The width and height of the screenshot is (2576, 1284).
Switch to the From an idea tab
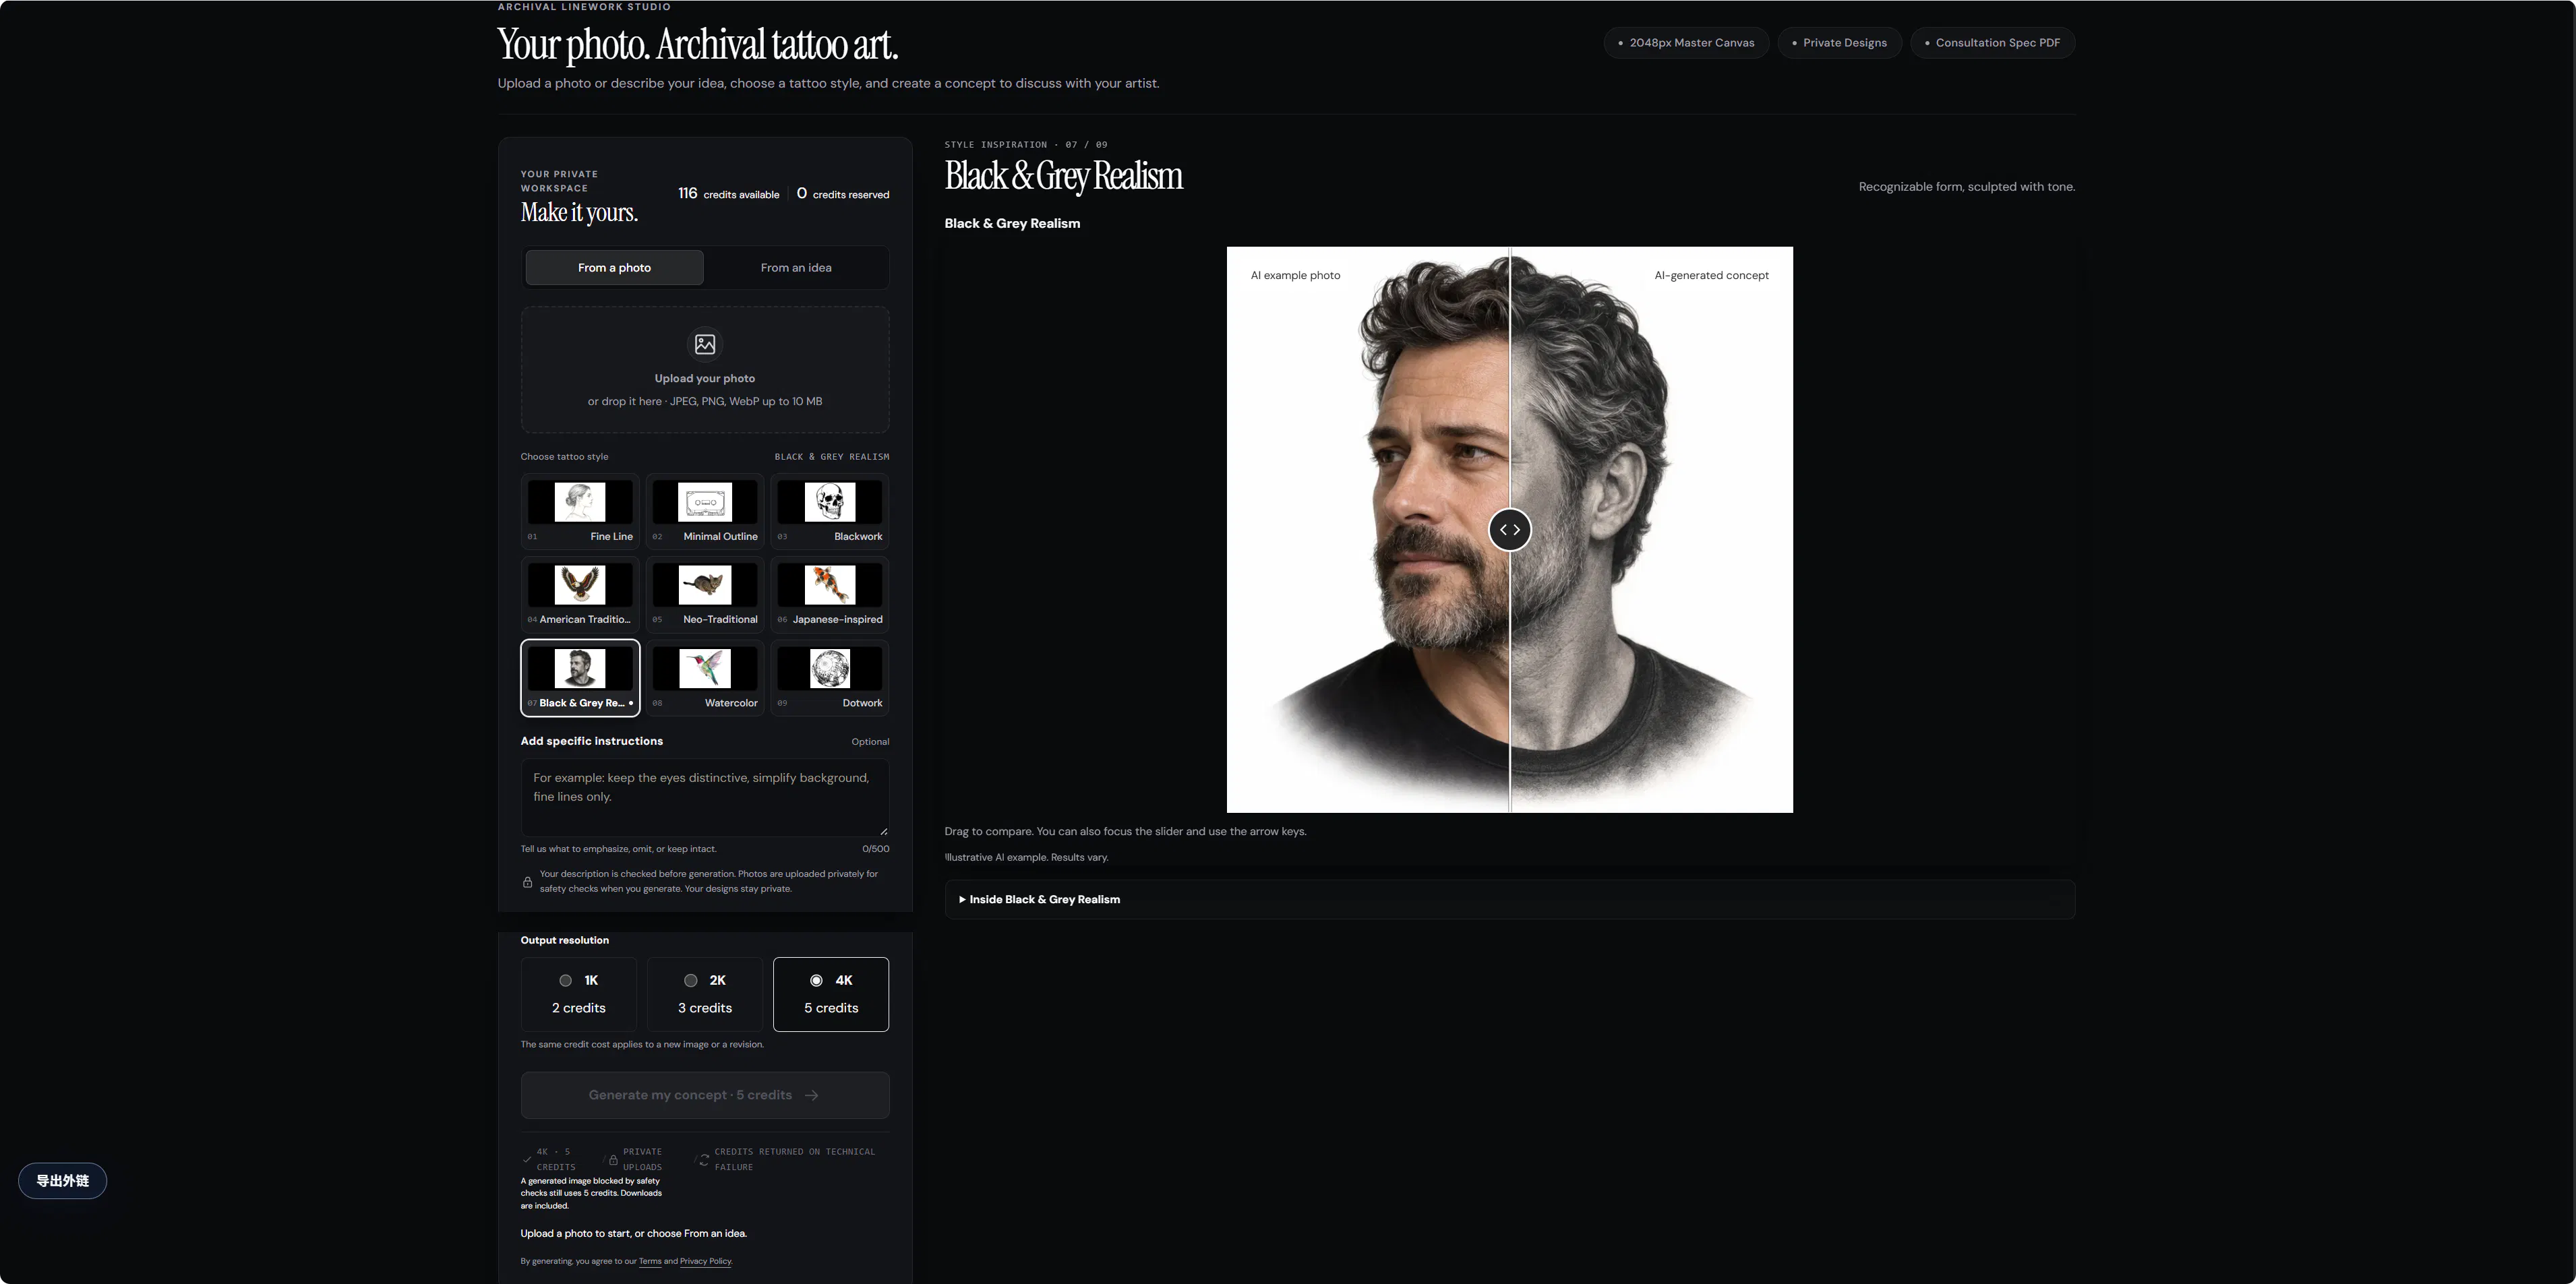(796, 268)
